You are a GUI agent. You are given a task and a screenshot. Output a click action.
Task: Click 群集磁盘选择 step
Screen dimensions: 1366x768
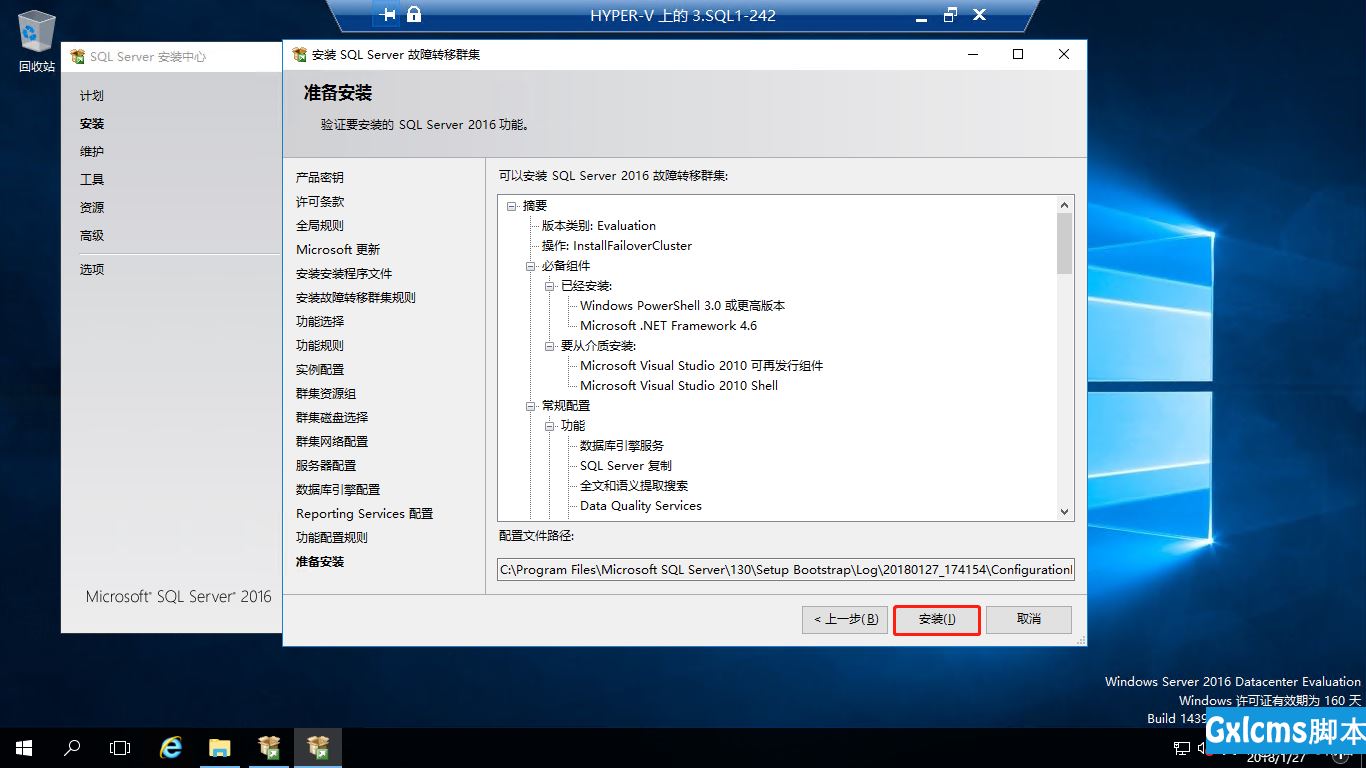click(332, 417)
